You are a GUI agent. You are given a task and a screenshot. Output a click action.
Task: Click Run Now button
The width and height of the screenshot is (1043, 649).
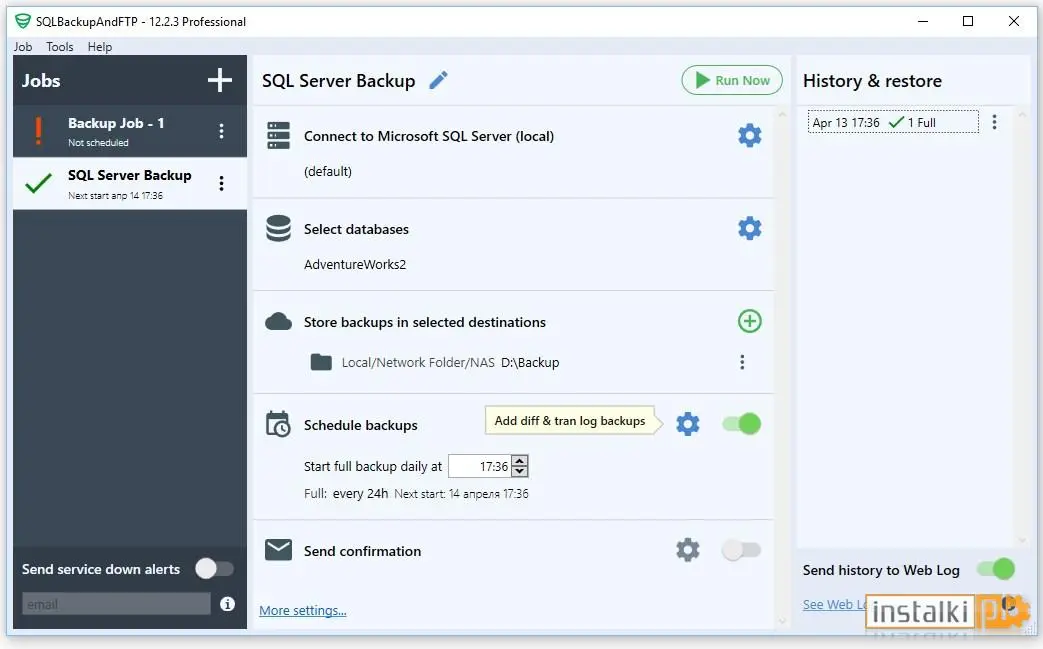732,80
